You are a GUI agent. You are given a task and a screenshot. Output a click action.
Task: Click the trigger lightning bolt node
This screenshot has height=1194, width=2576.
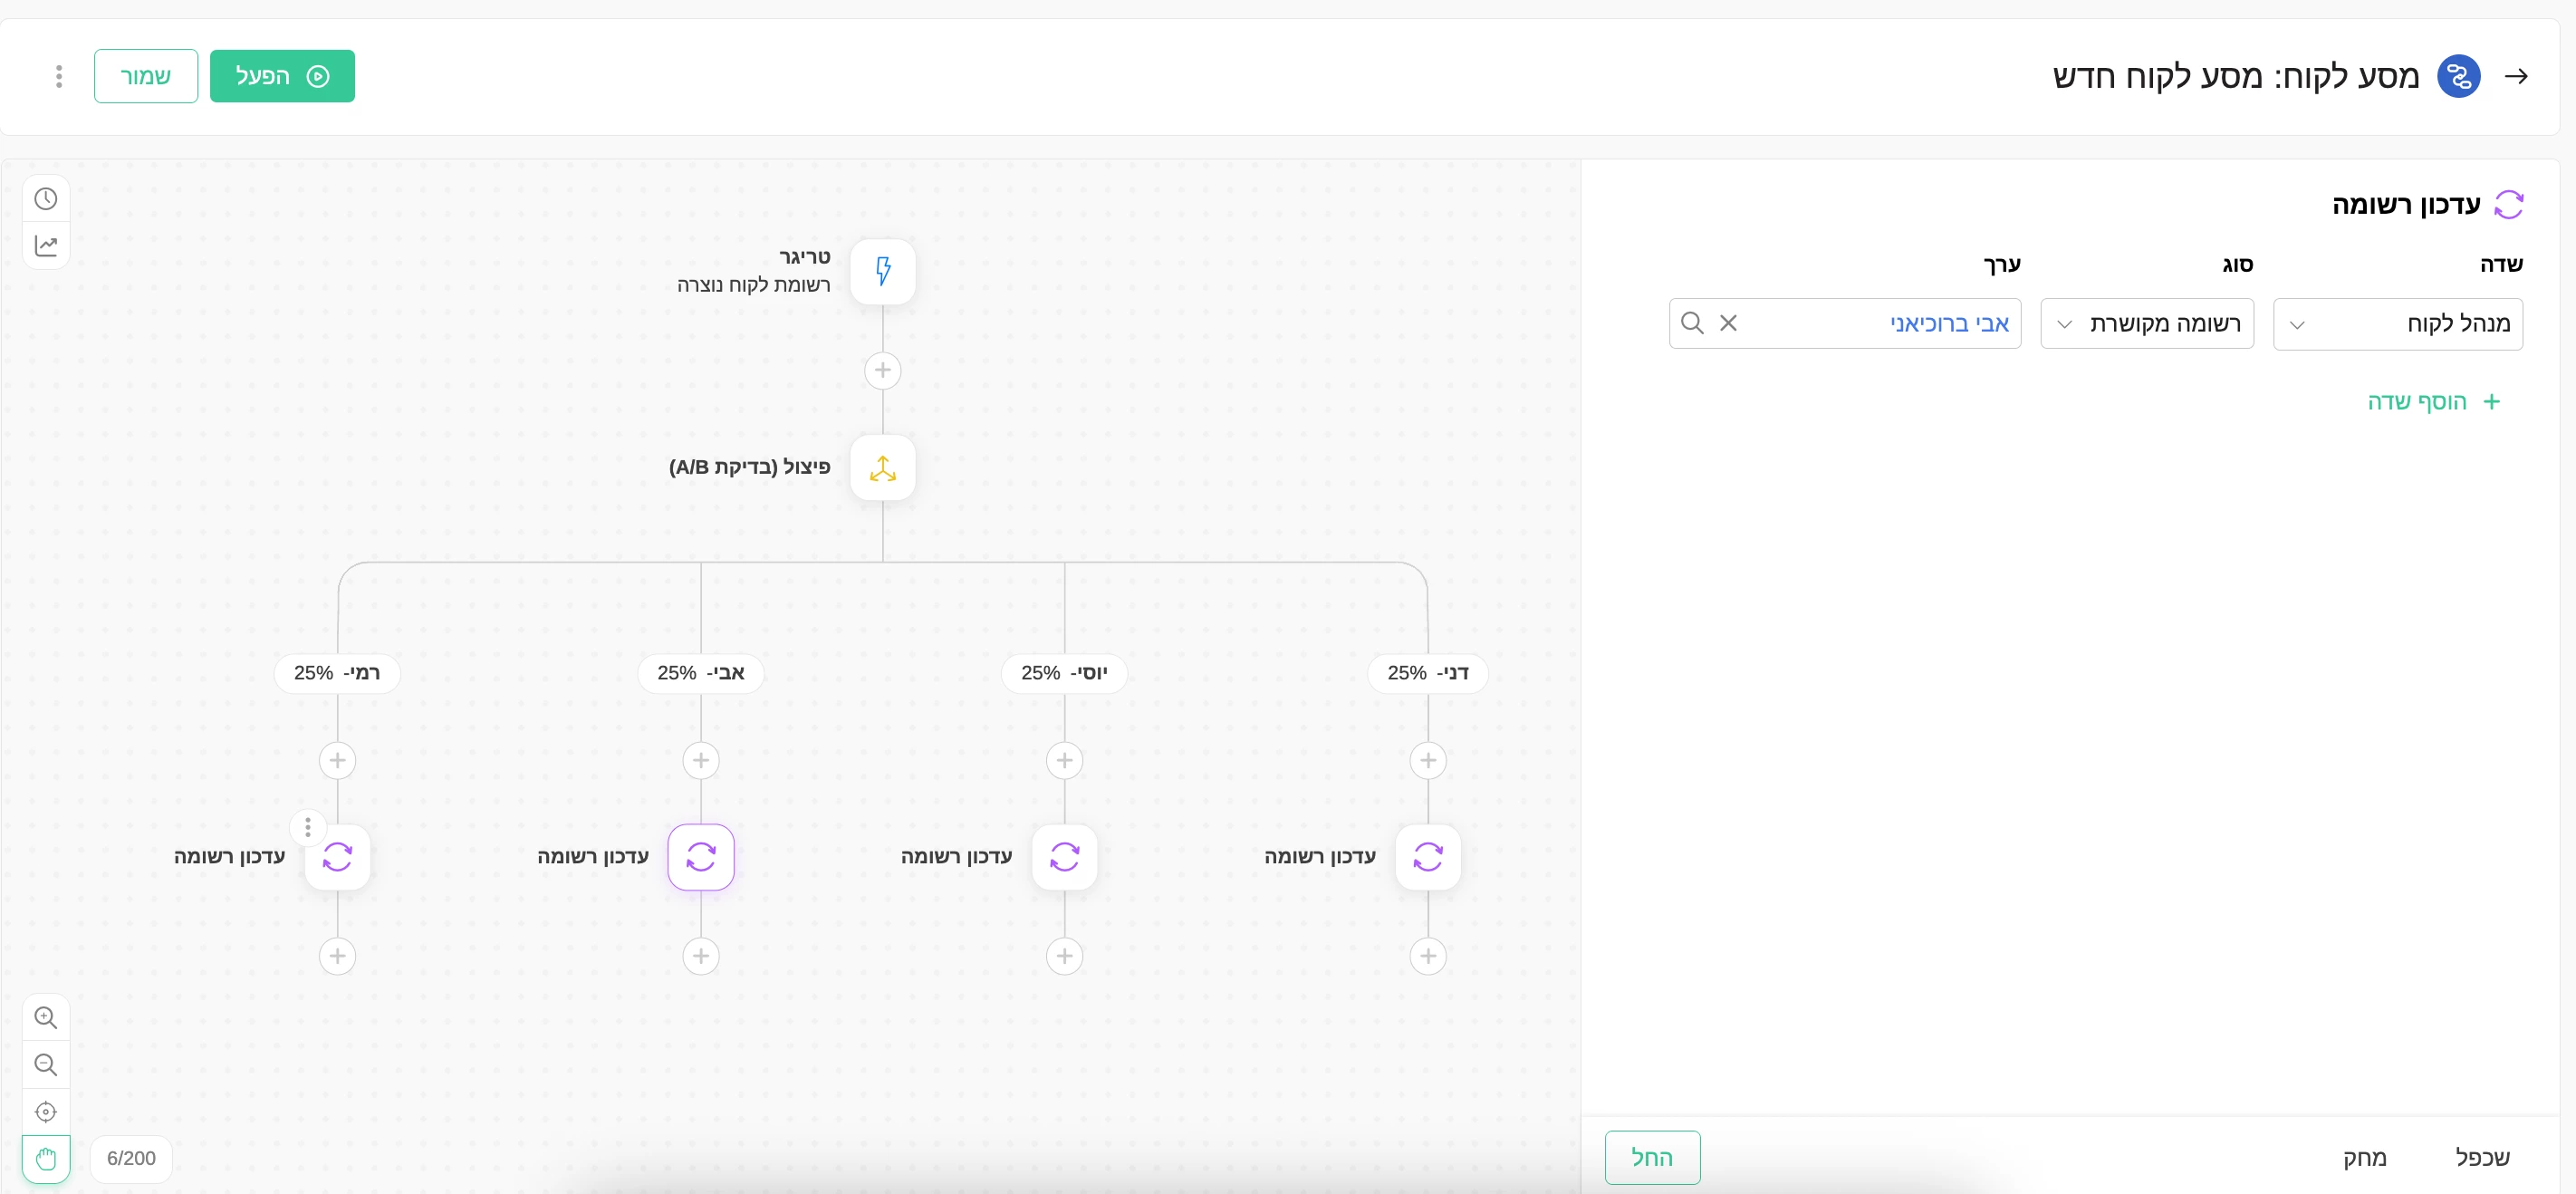(882, 271)
